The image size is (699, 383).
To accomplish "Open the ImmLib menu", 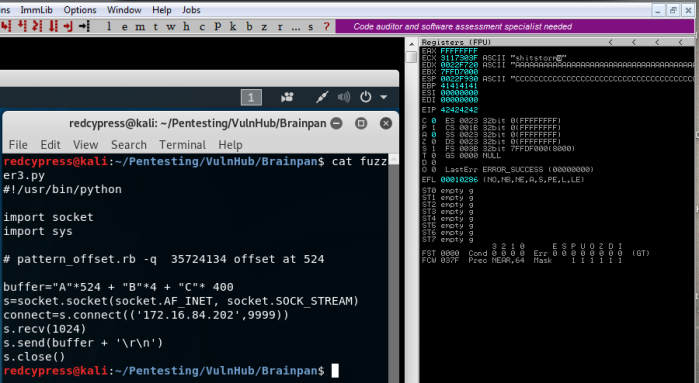I will 37,9.
